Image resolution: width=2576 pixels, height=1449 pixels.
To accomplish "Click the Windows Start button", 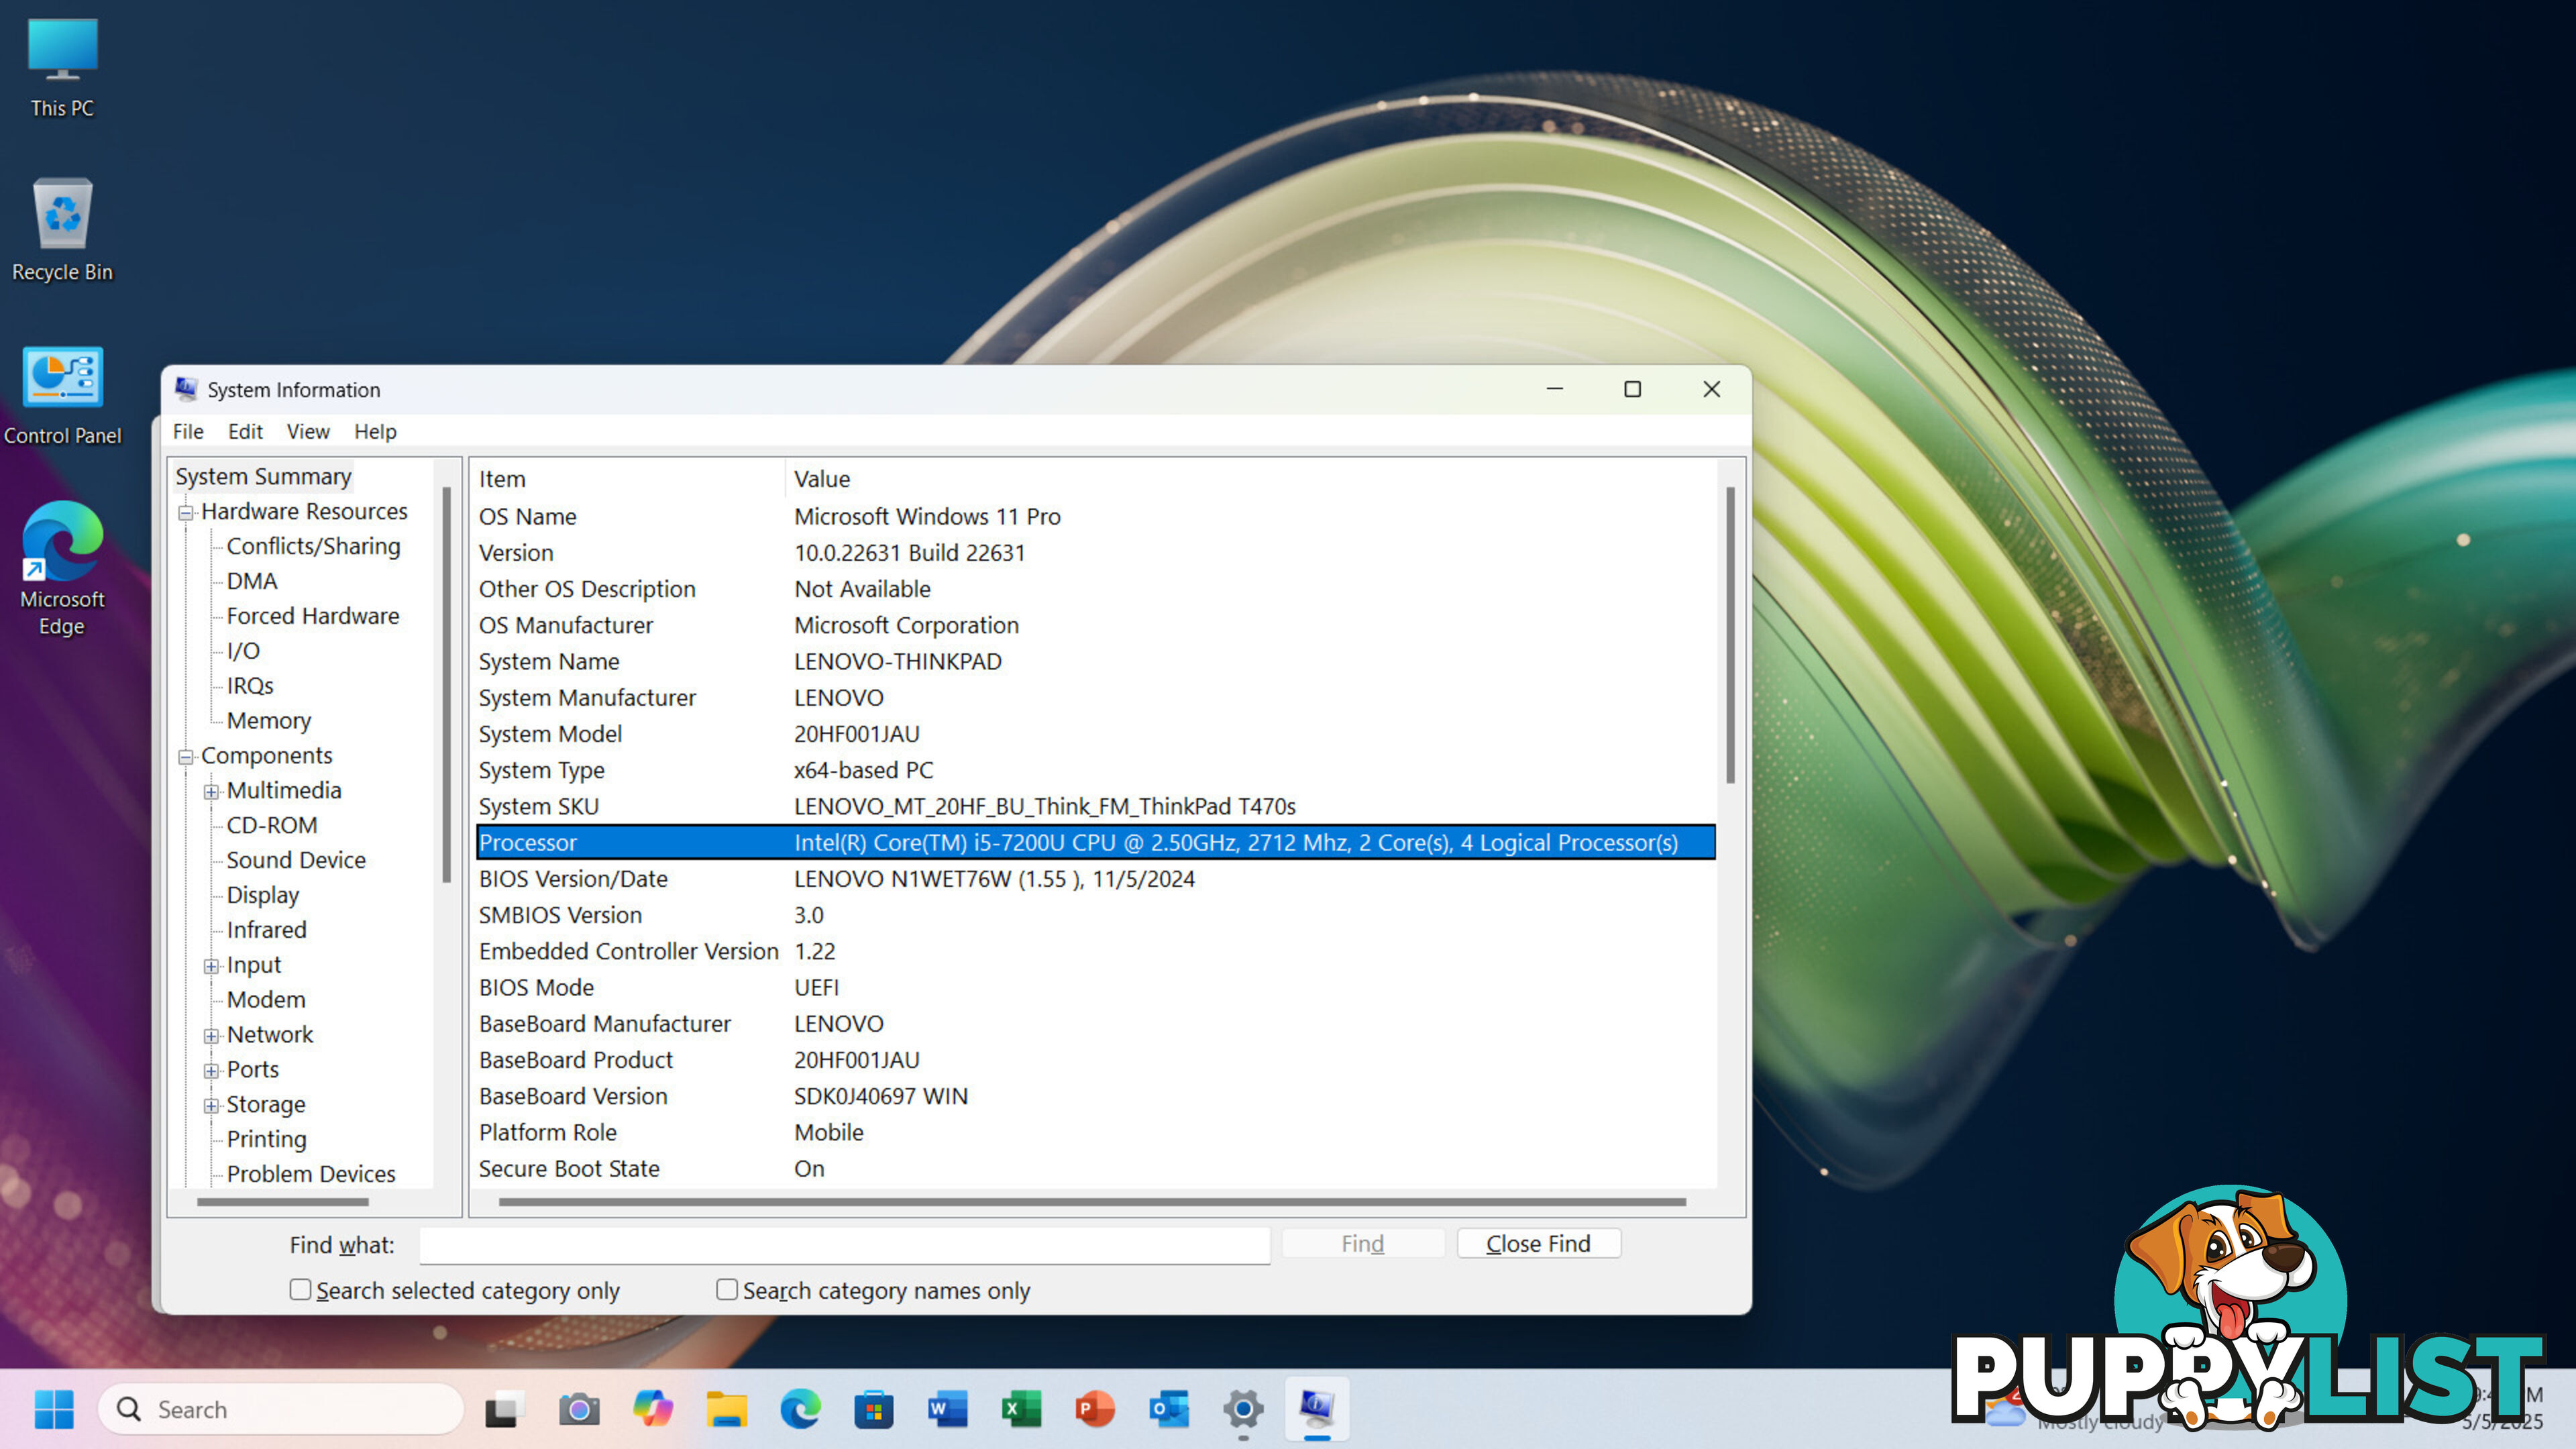I will click(54, 1409).
